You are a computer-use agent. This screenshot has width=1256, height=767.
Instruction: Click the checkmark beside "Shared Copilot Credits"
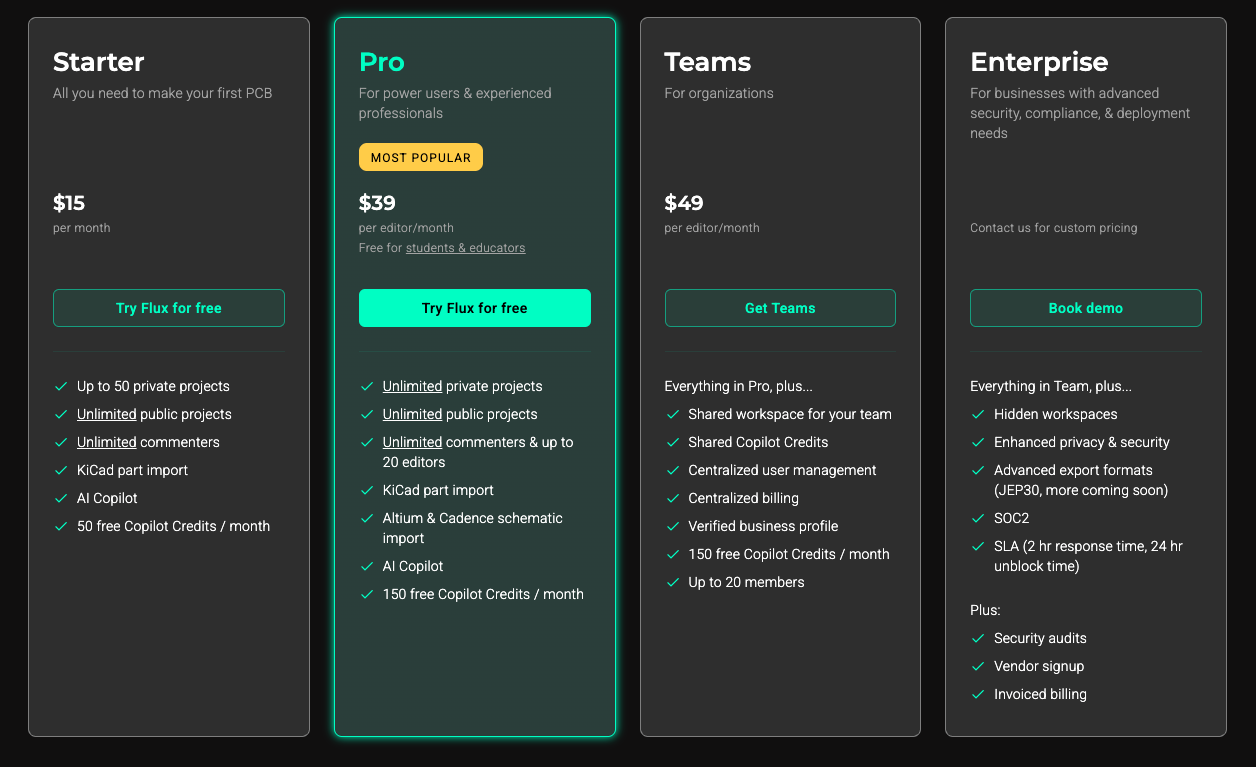click(673, 442)
